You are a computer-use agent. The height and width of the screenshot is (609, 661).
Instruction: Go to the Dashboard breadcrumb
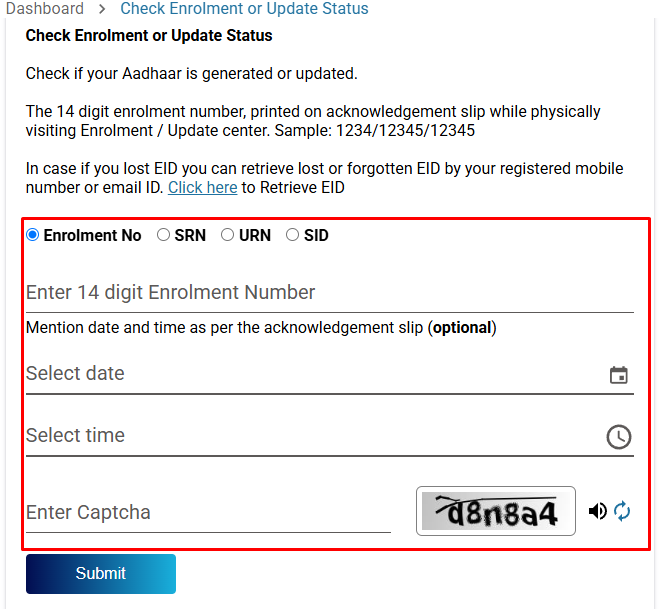click(x=45, y=9)
